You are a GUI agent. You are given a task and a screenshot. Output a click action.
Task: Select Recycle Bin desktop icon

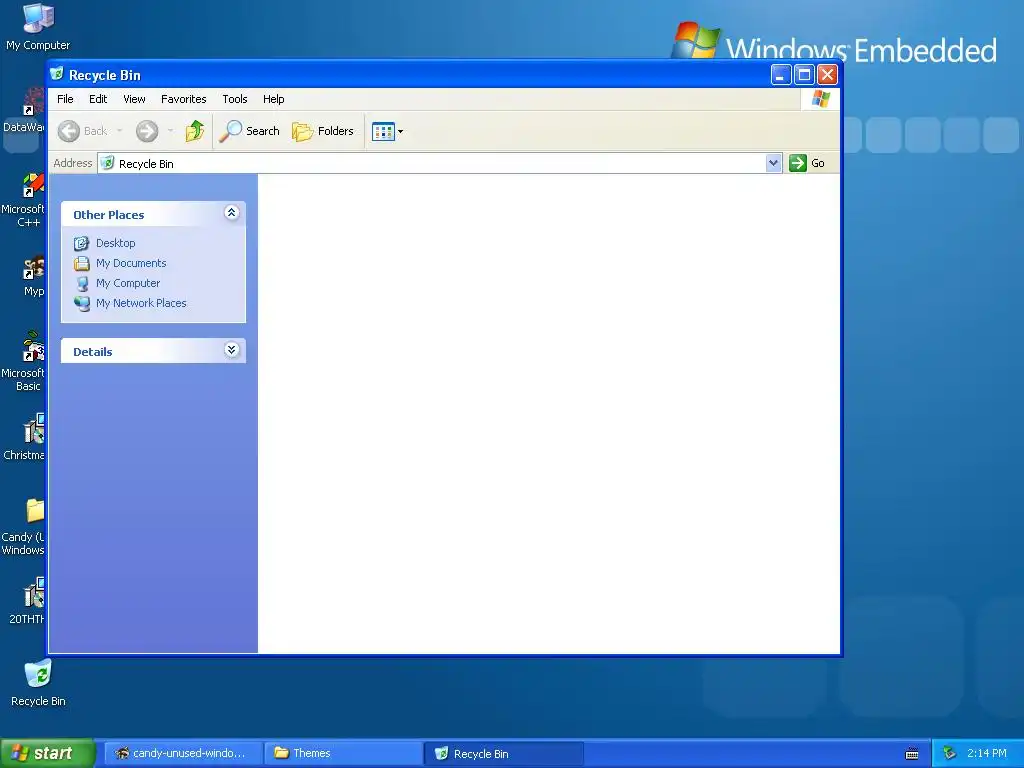click(x=38, y=683)
